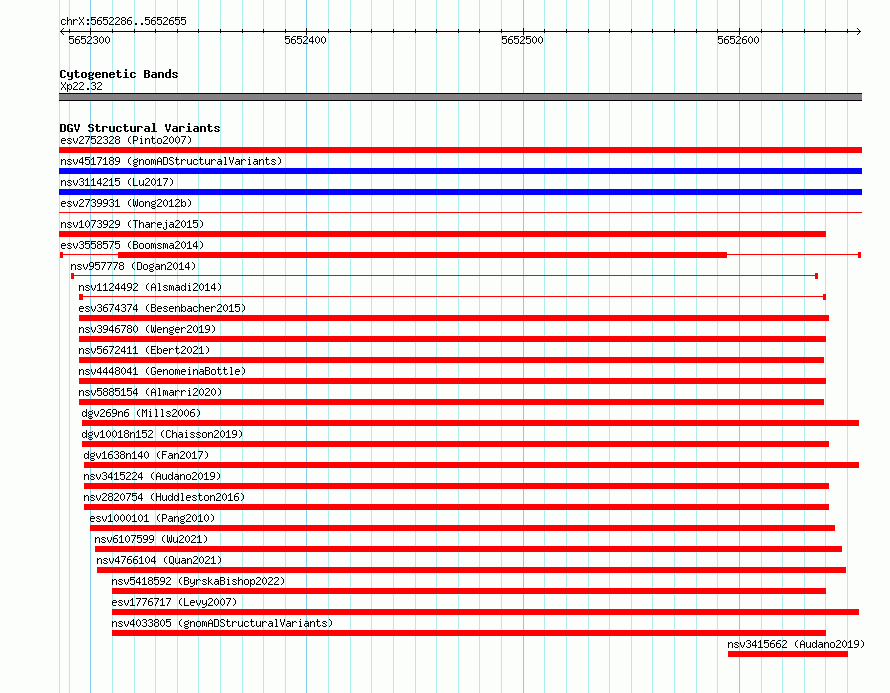This screenshot has height=693, width=890.
Task: Select nsv3415662 (Audano2019) label
Action: 796,644
